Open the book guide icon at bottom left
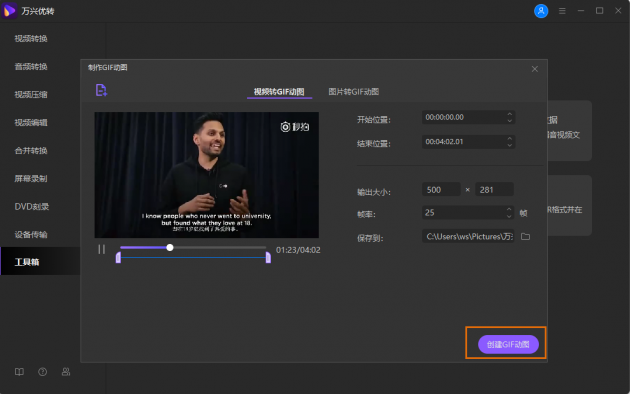Screen dimensions: 630x394 tap(19, 372)
